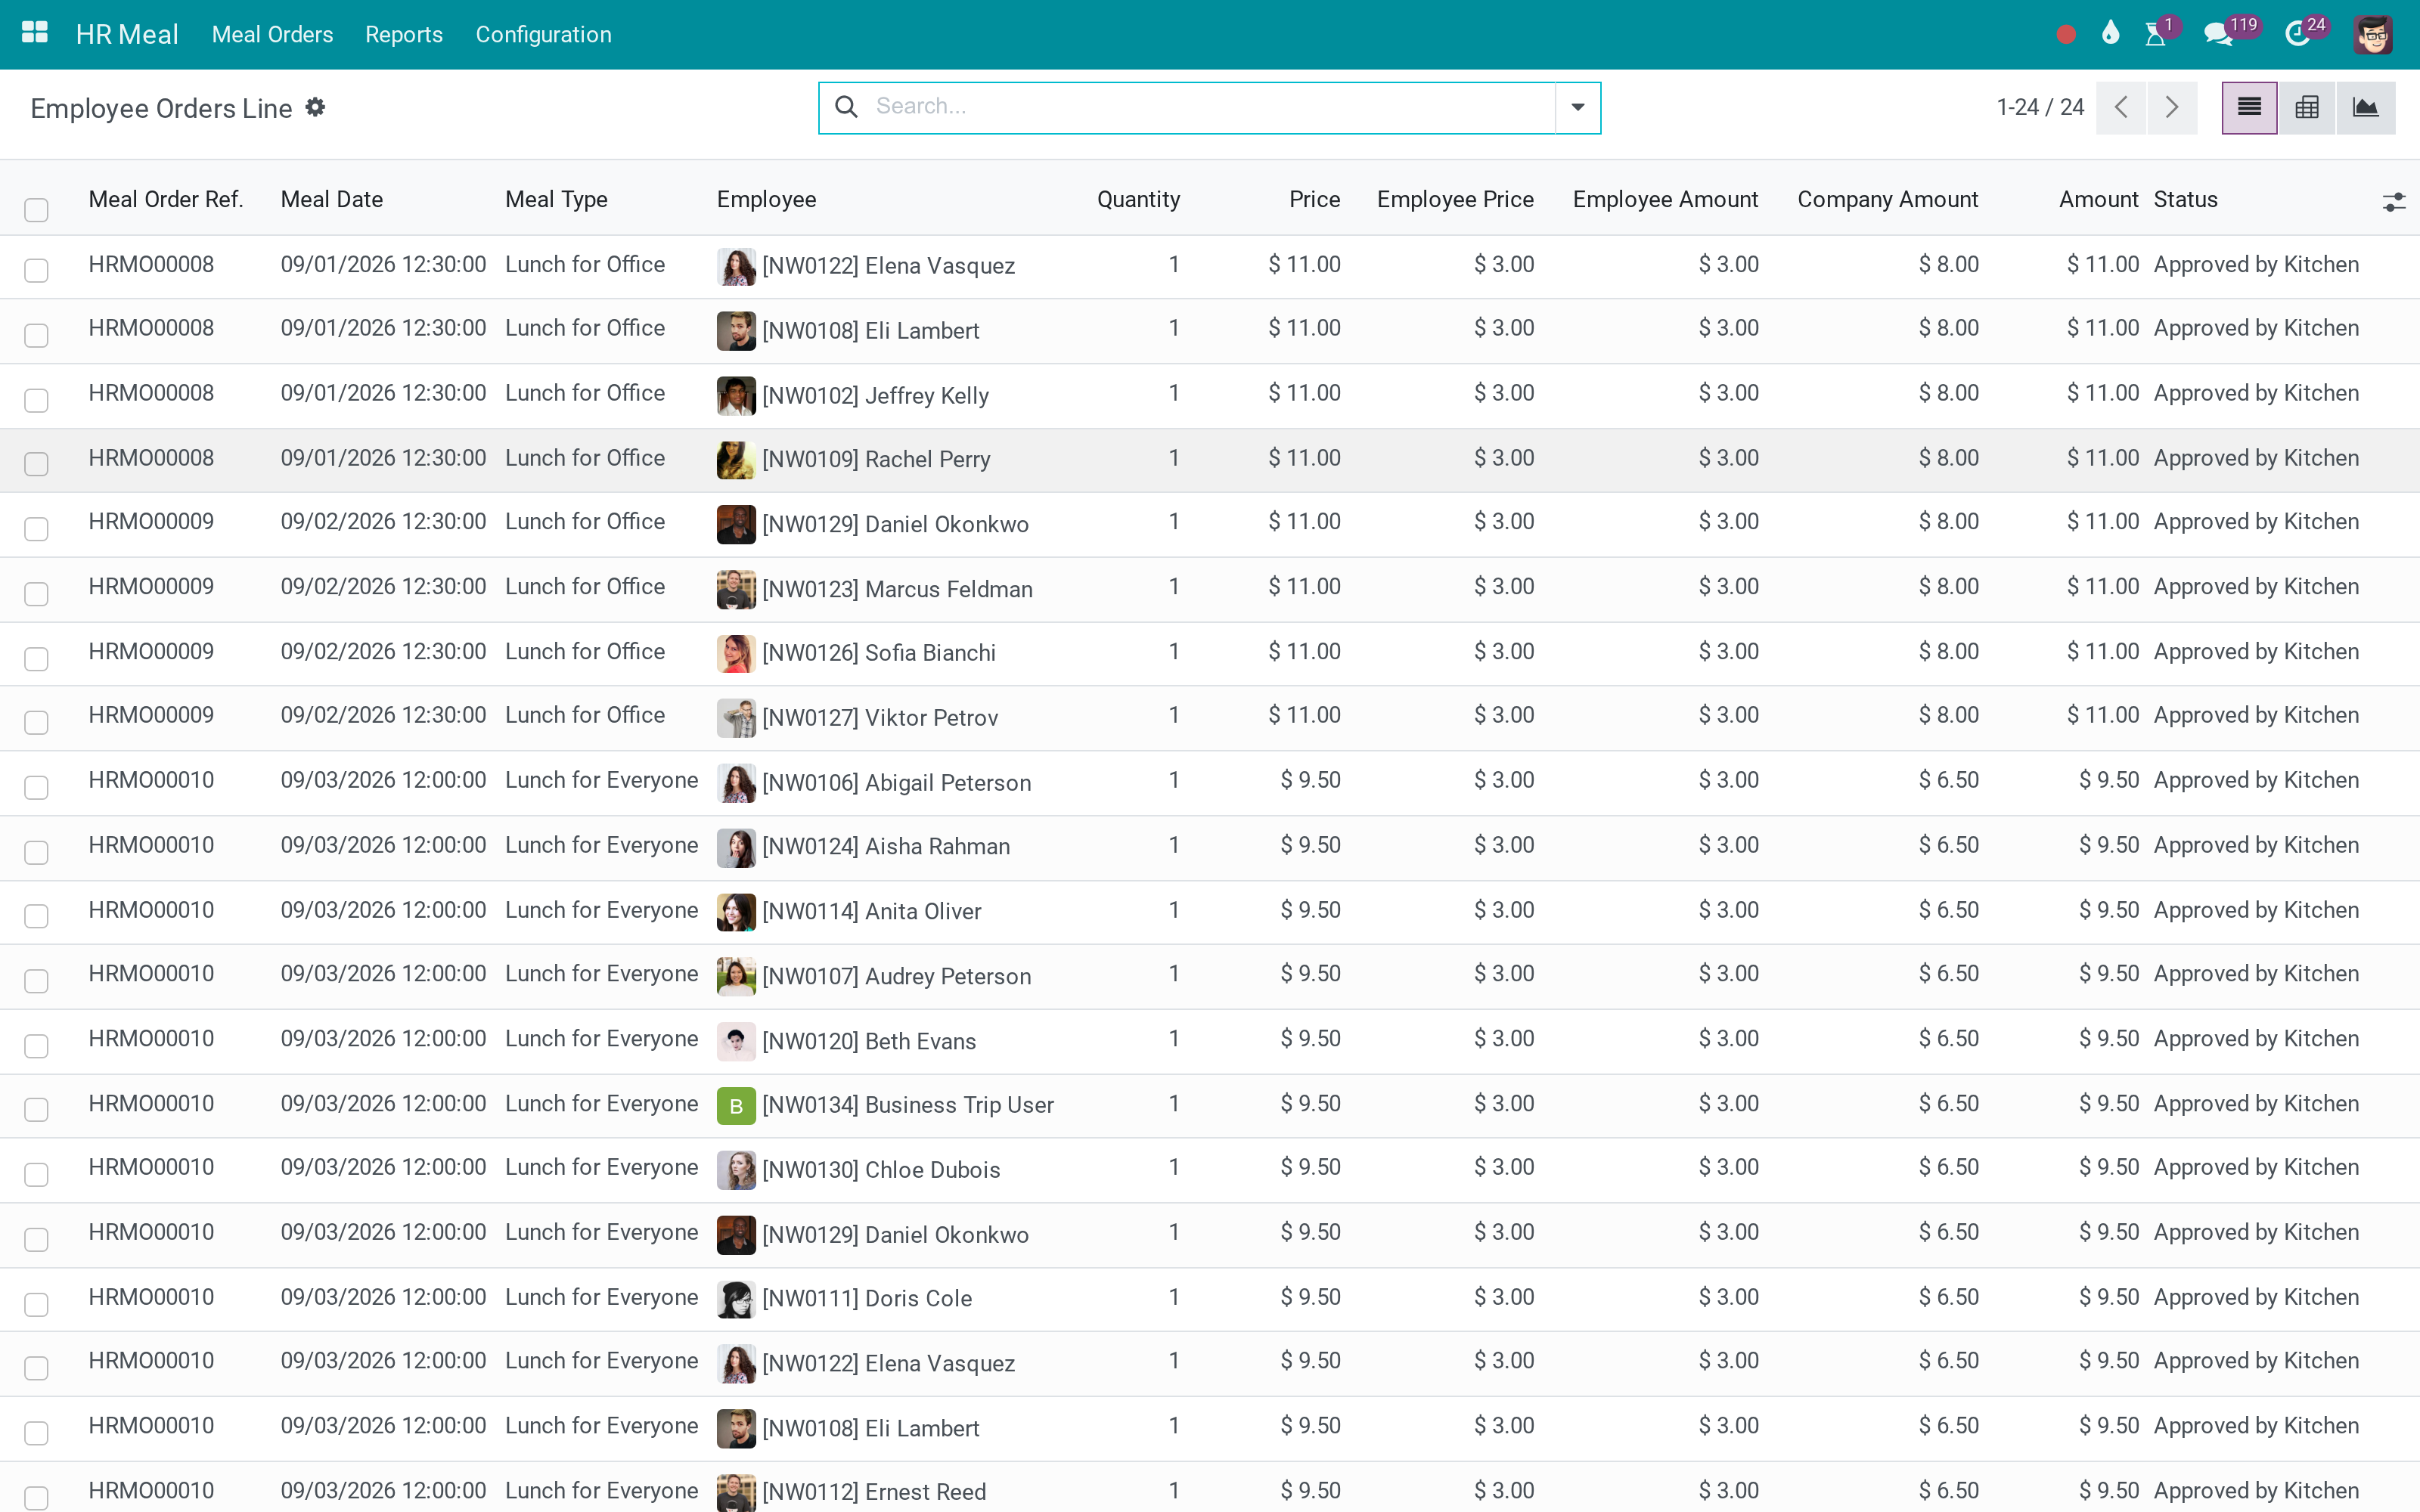Click Rachel Perry's avatar picture
Viewport: 2420px width, 1512px height.
[x=736, y=460]
